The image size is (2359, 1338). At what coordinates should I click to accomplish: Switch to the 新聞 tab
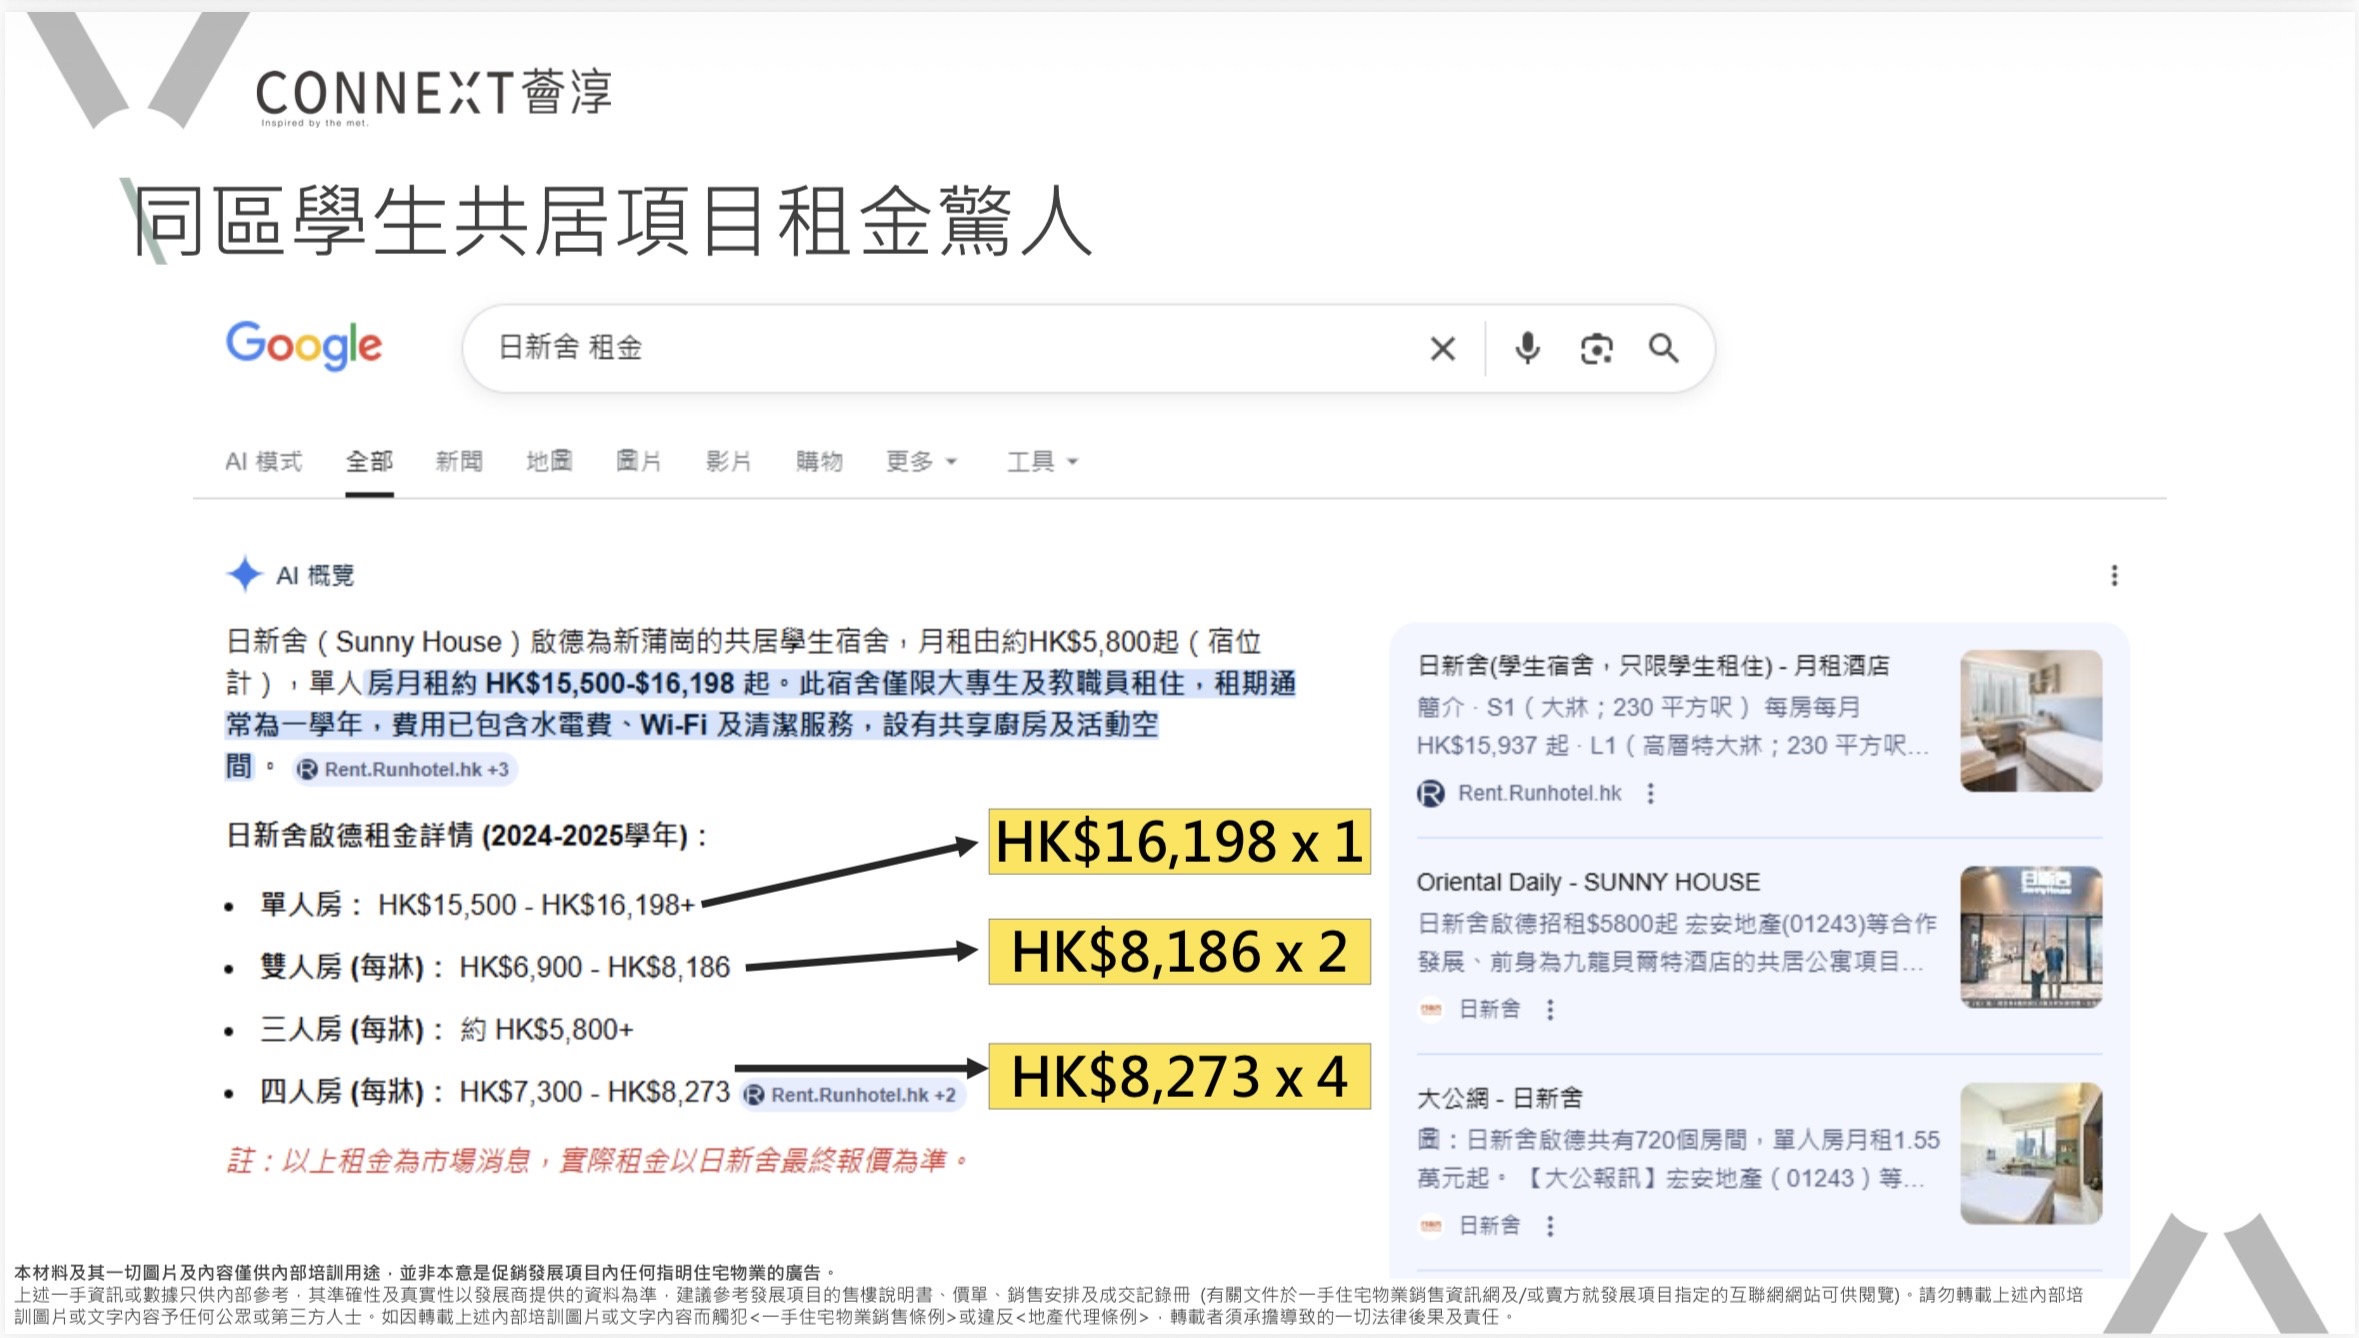pyautogui.click(x=459, y=461)
